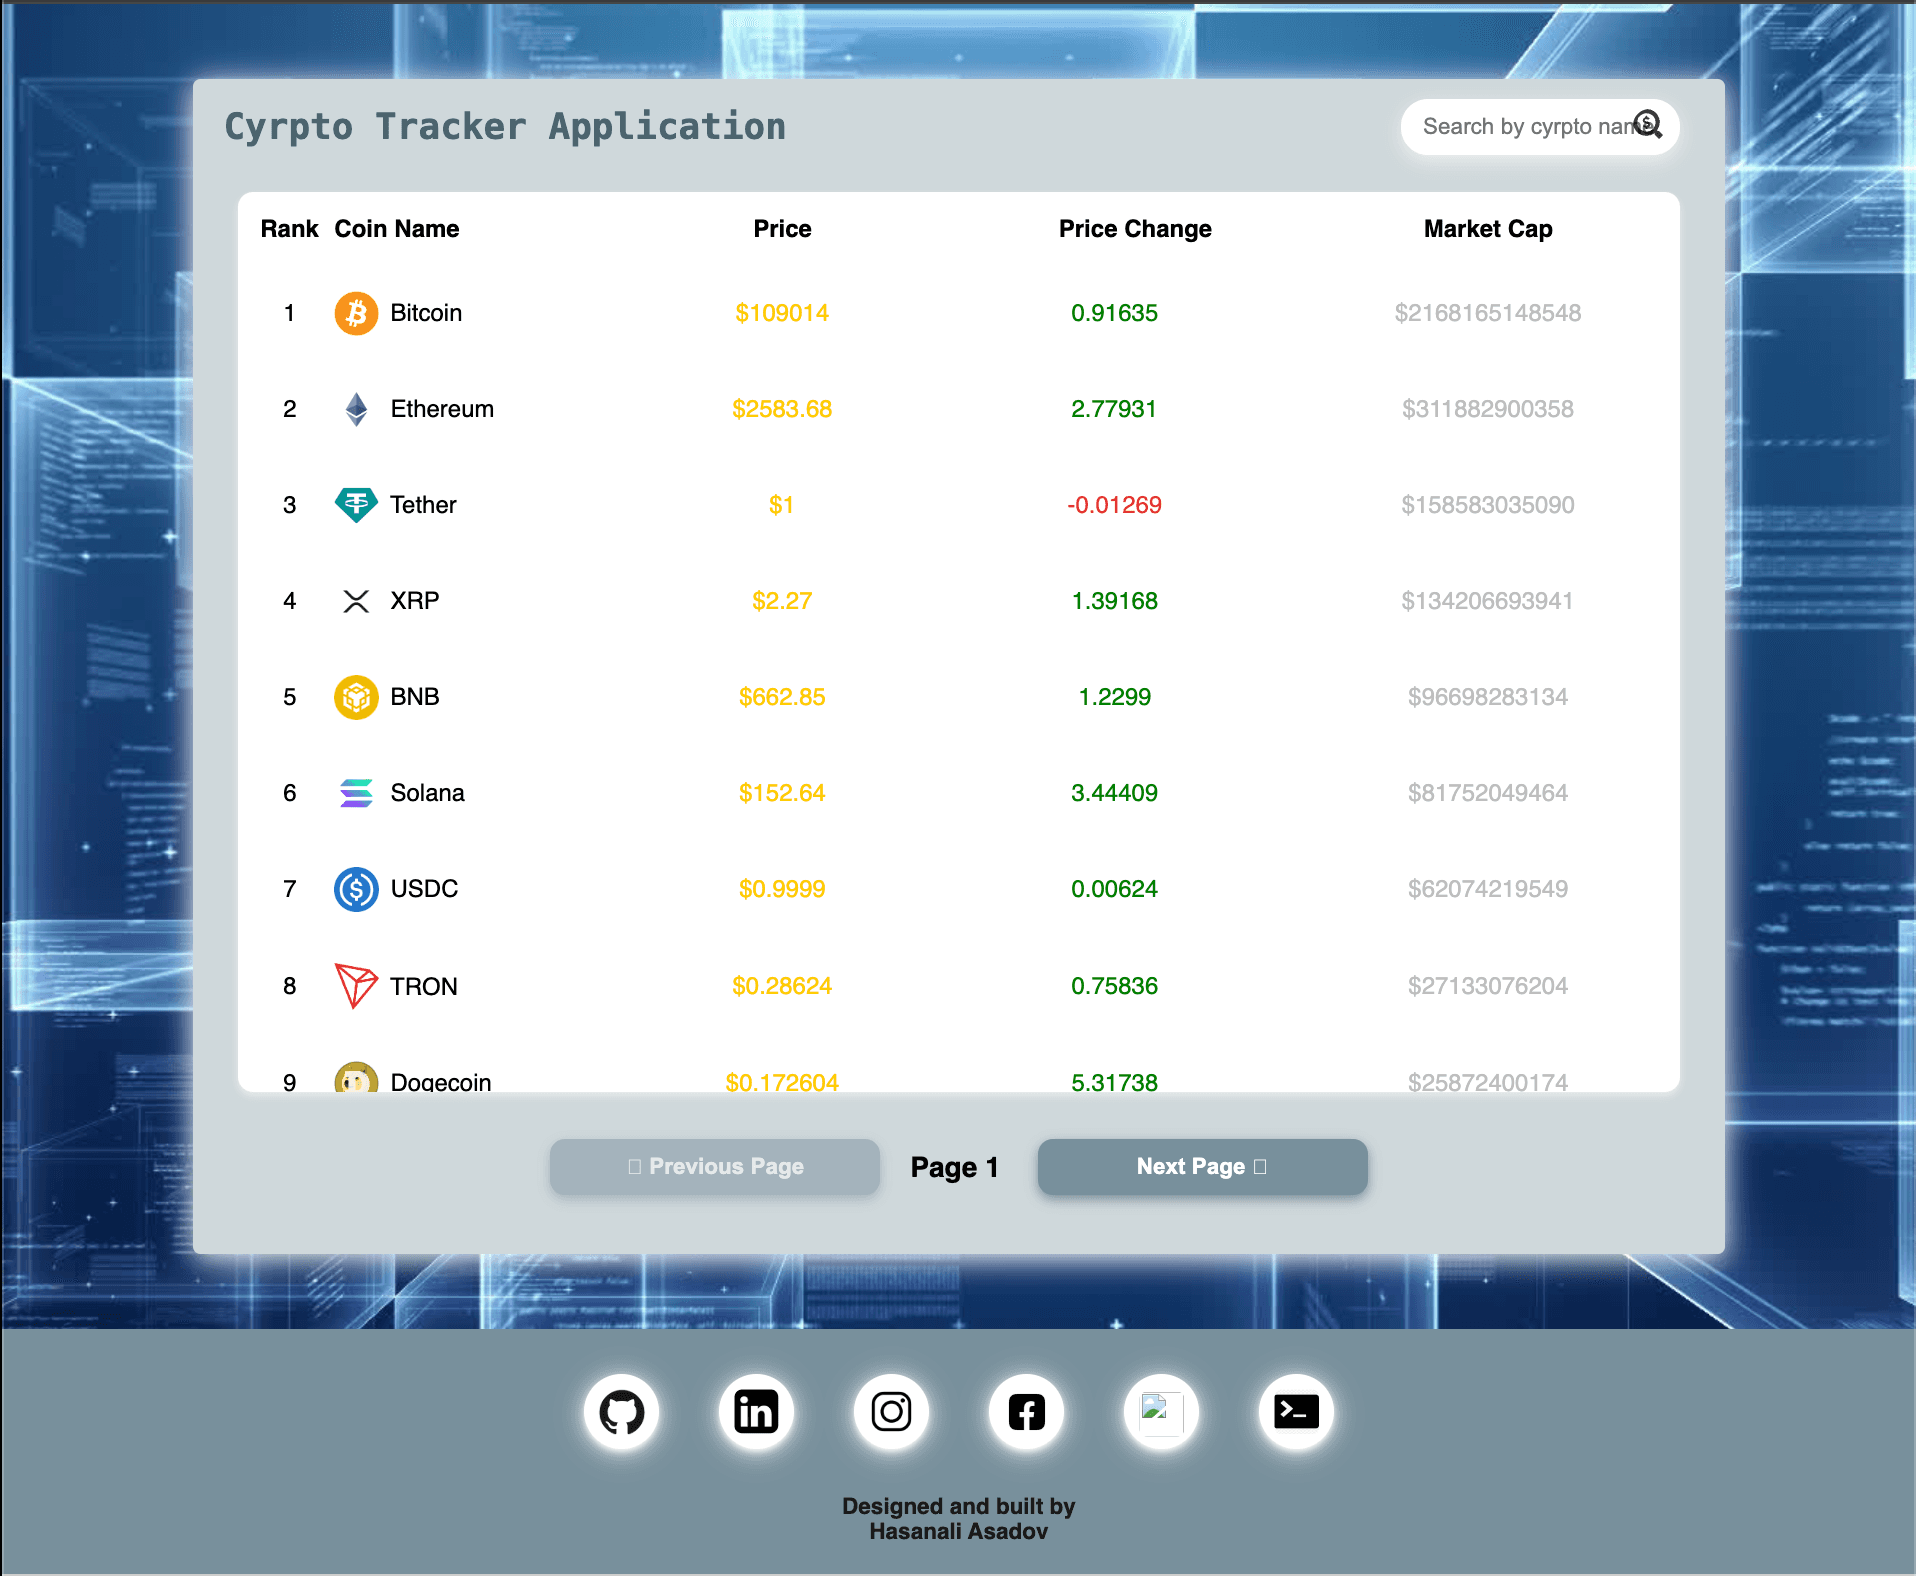Click USDC price $0.9999
Screen dimensions: 1916x1576
[782, 889]
